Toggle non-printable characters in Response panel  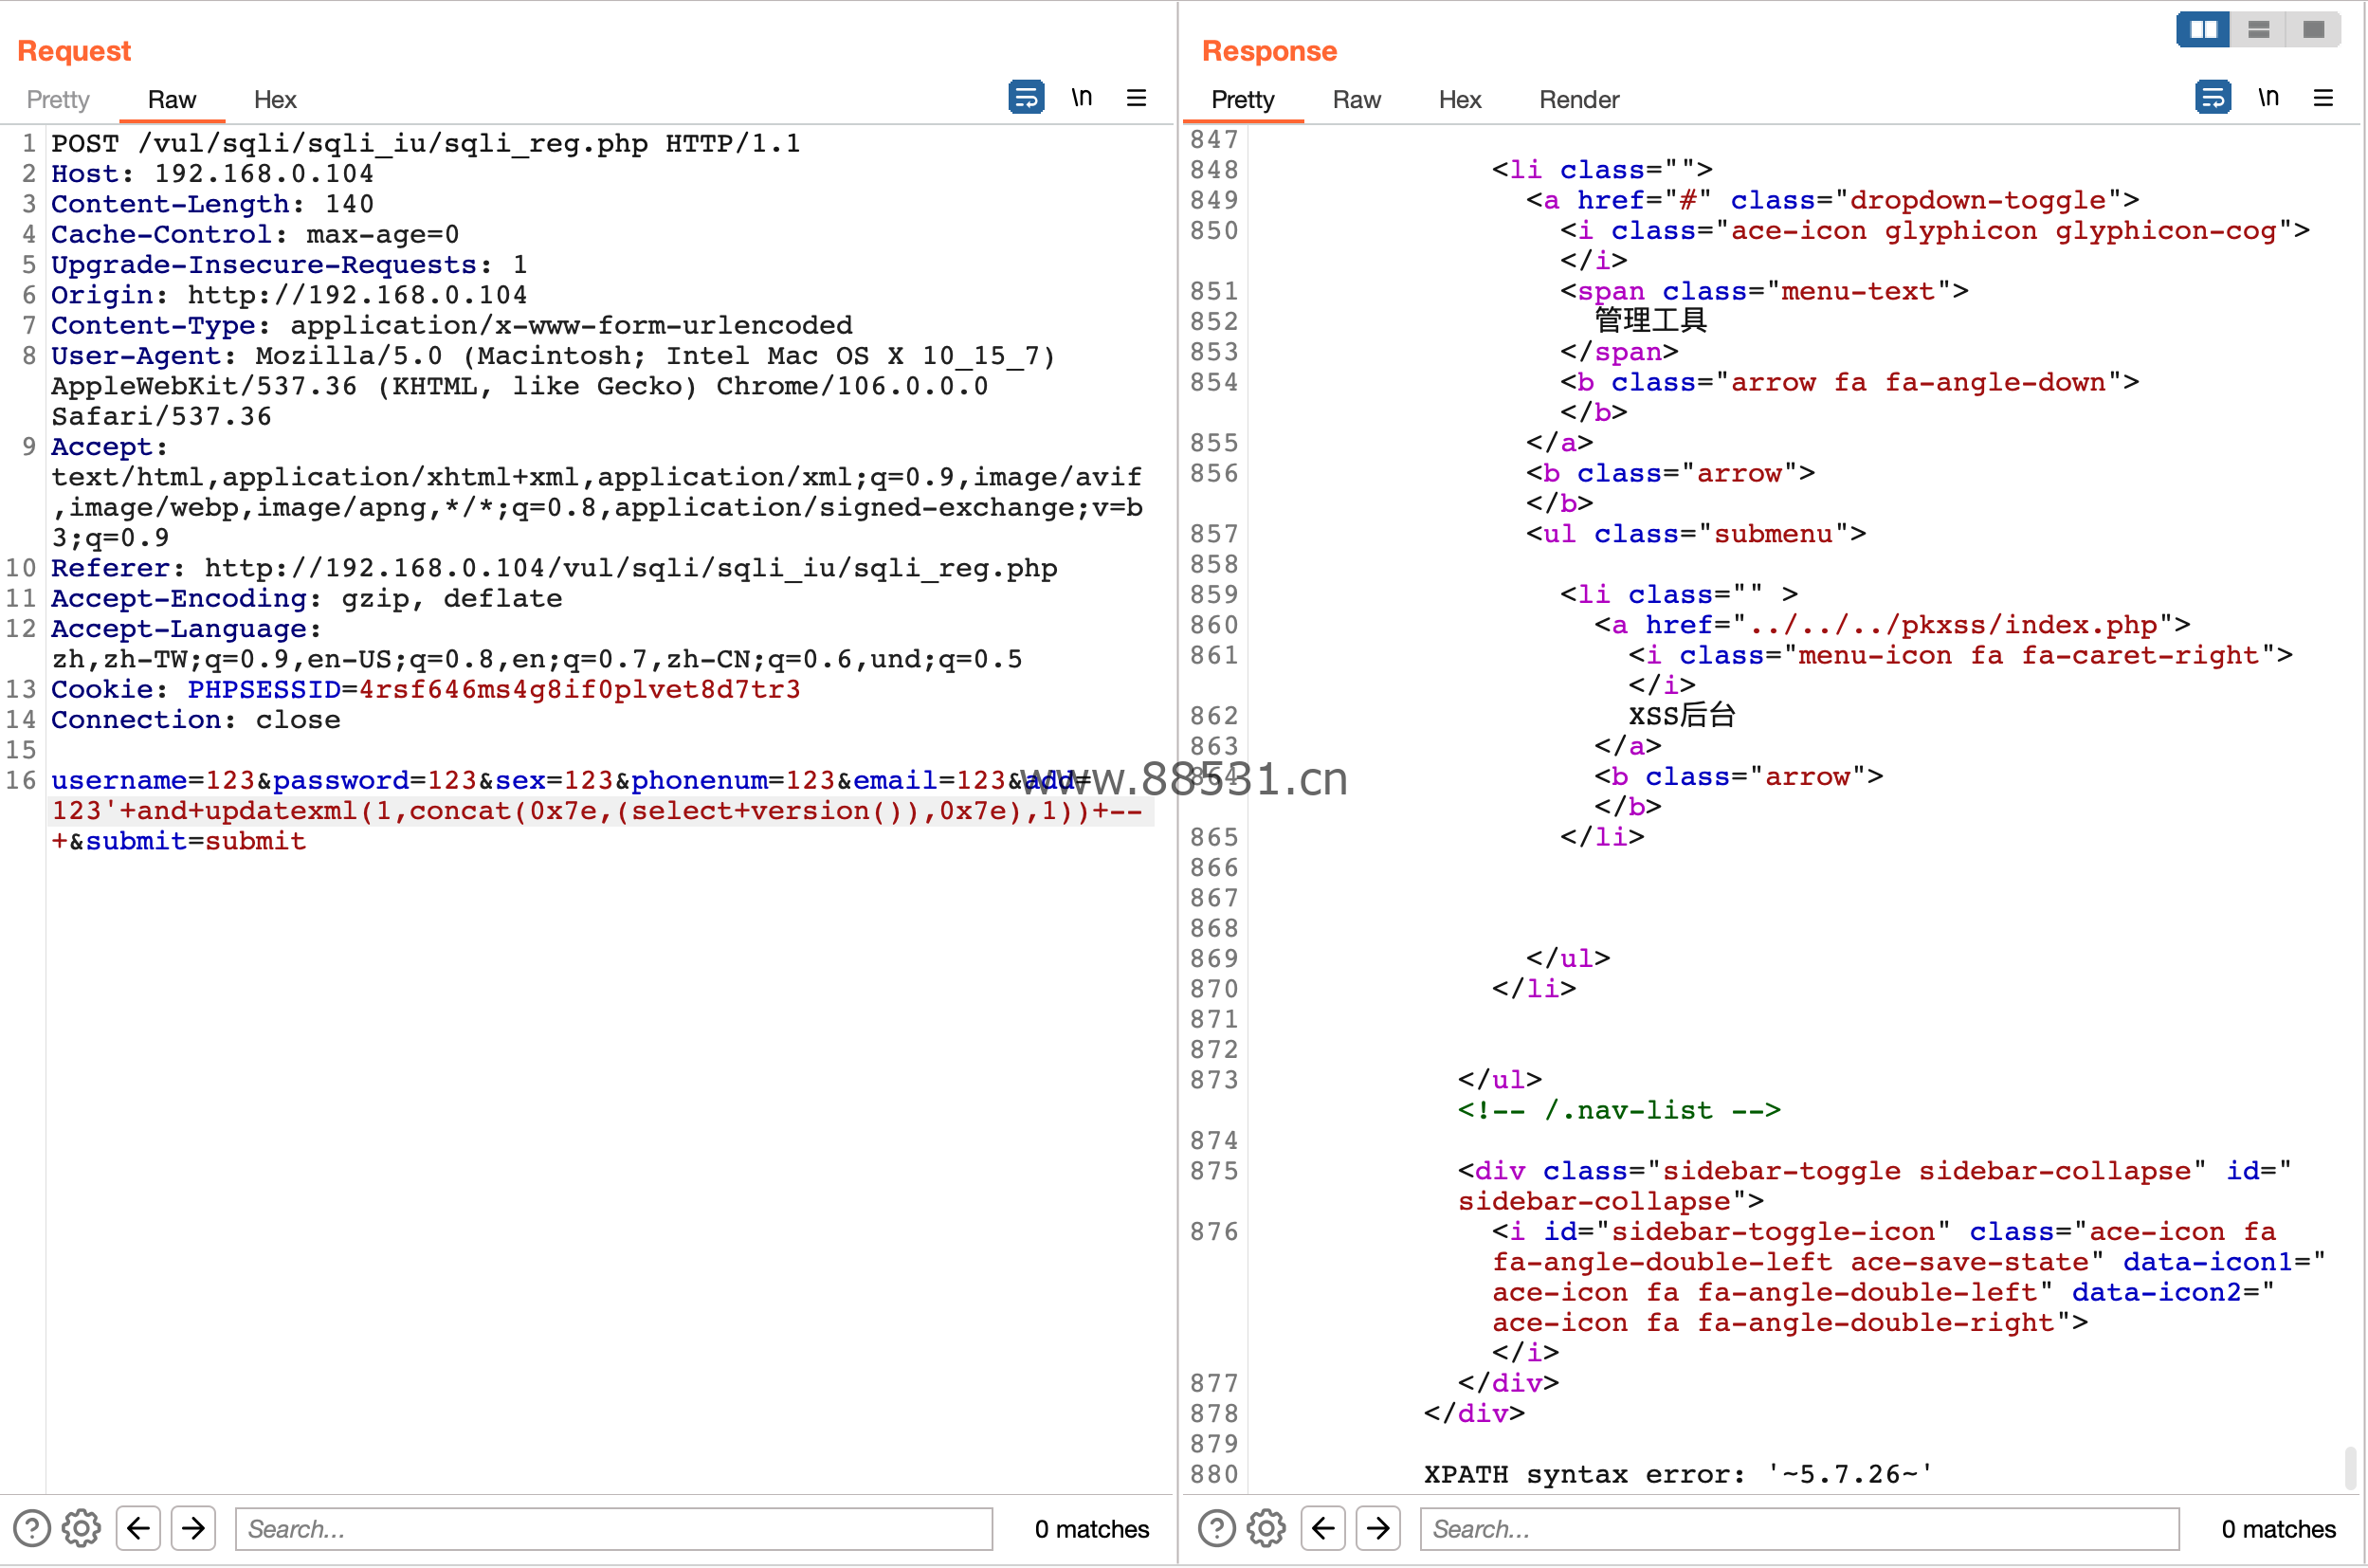point(2268,98)
